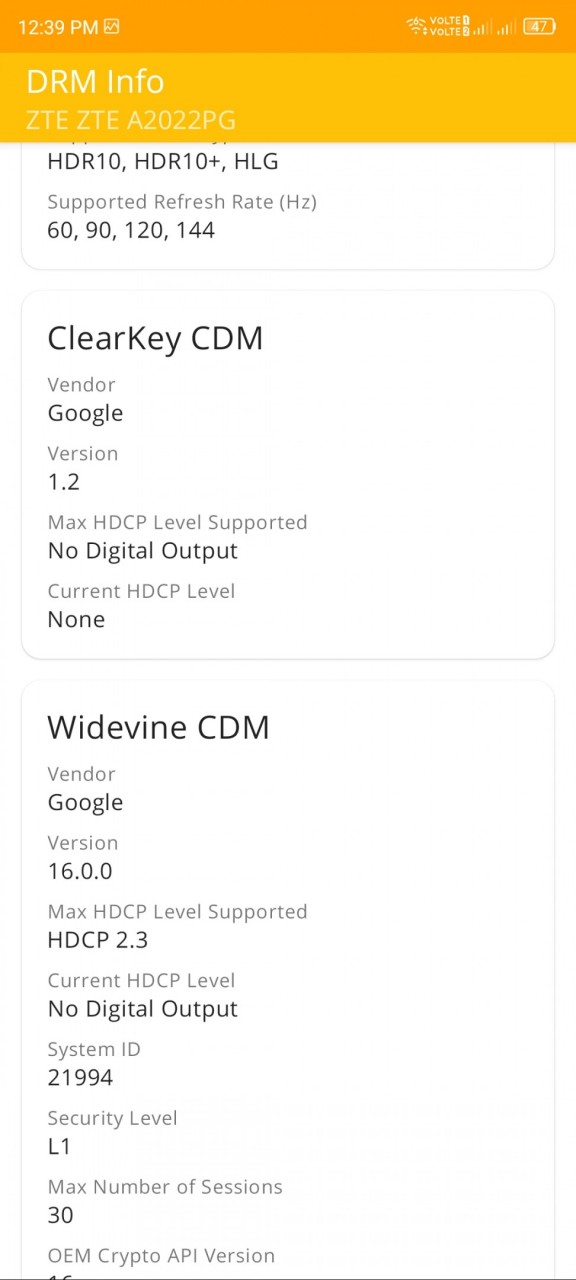
Task: Tap the Wi-Fi VoLTE status icon
Action: tap(438, 27)
